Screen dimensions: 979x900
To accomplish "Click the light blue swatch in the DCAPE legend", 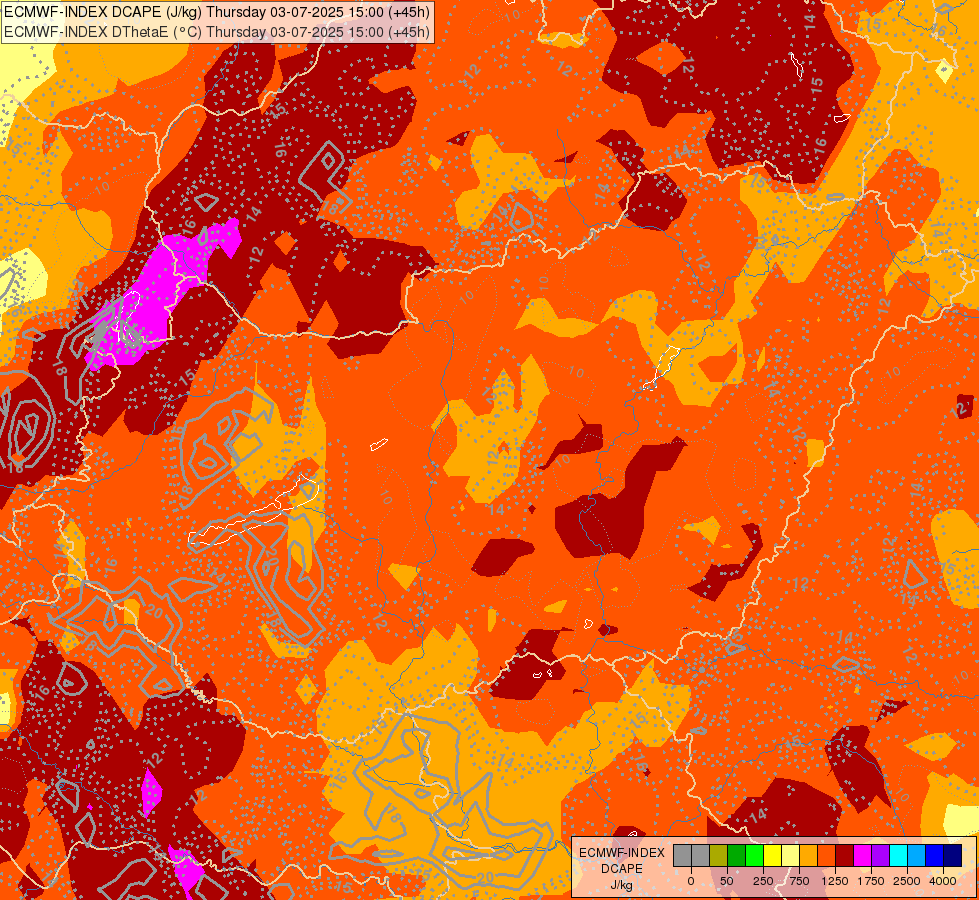I will click(917, 855).
